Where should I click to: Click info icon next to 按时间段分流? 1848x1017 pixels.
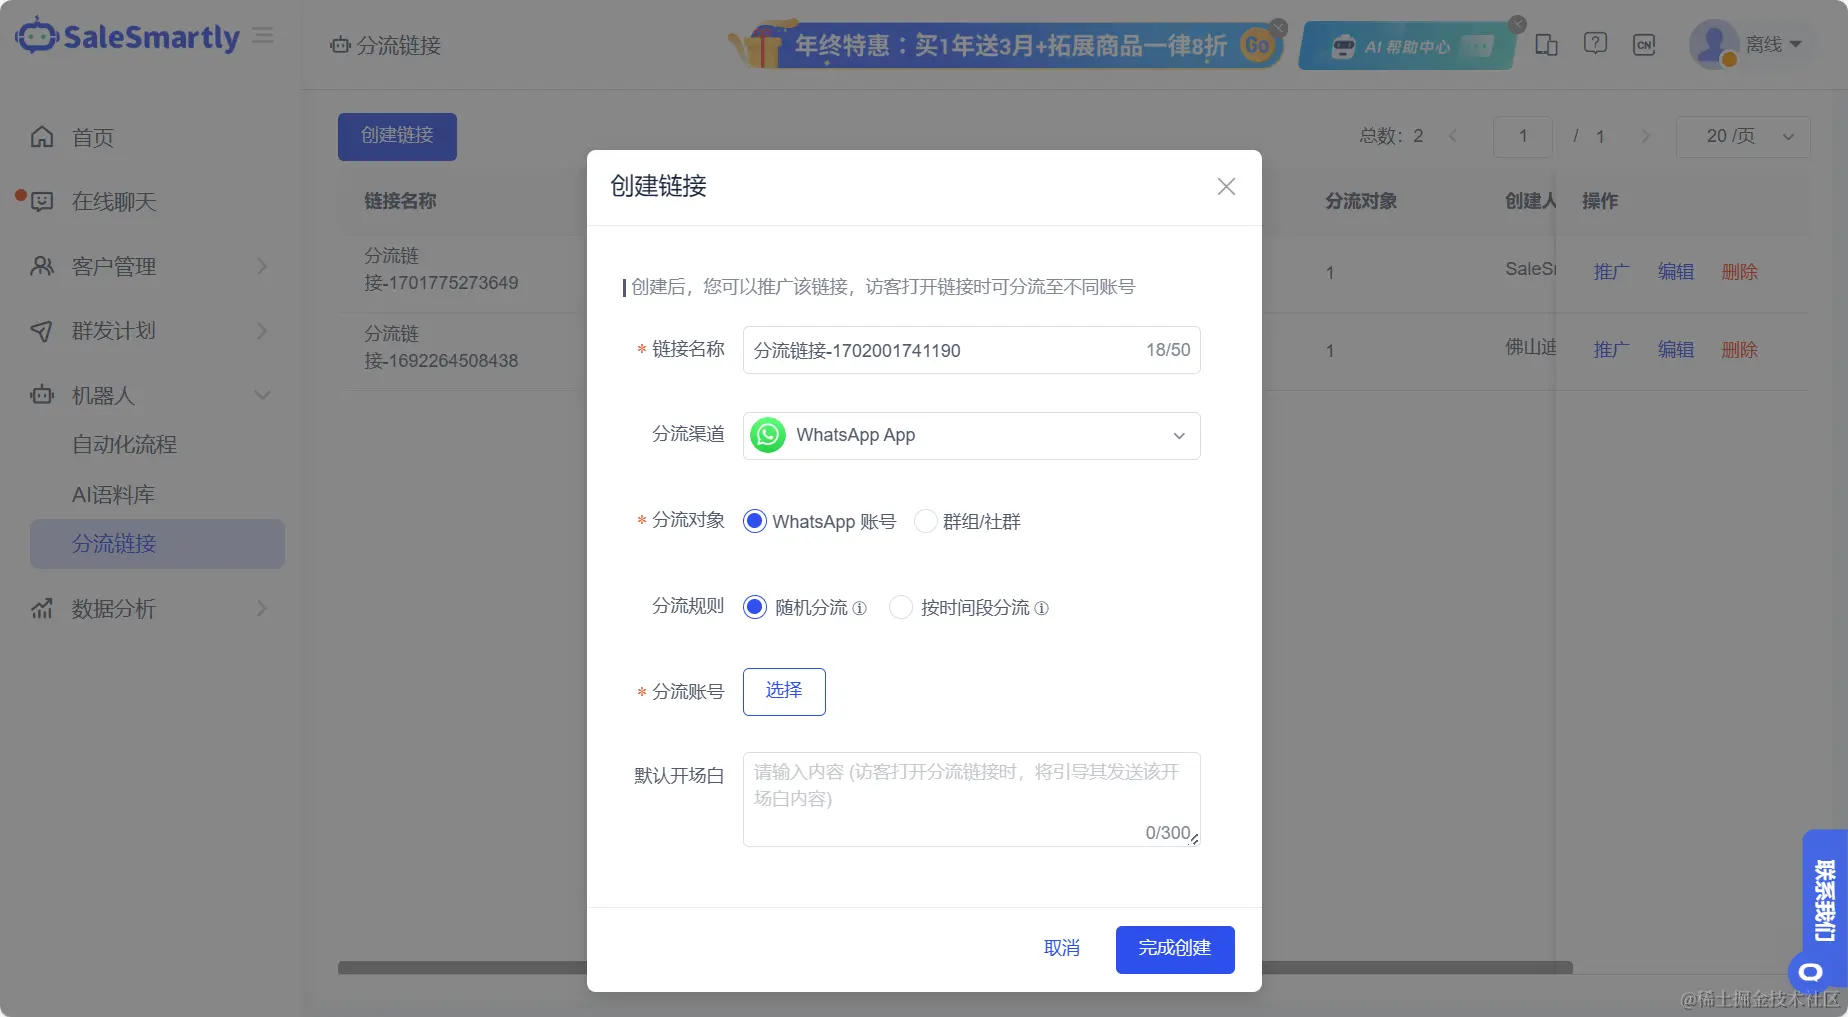click(1041, 608)
